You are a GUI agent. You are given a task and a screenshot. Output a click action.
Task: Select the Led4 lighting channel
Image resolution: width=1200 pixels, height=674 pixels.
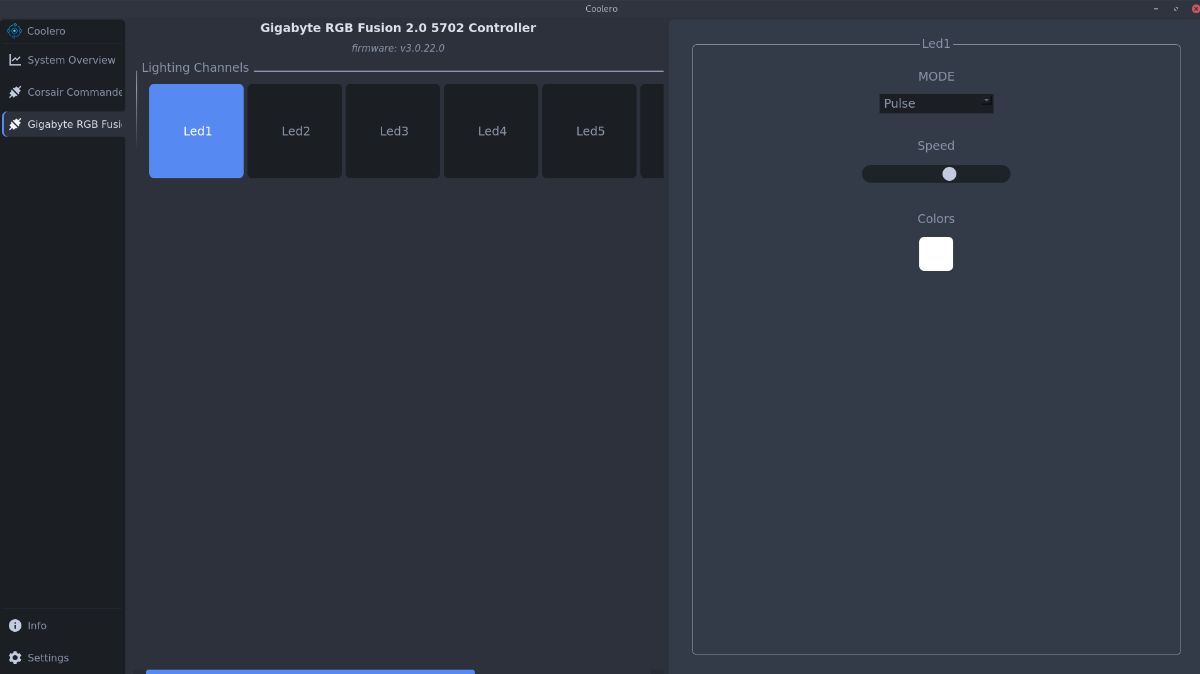point(491,131)
